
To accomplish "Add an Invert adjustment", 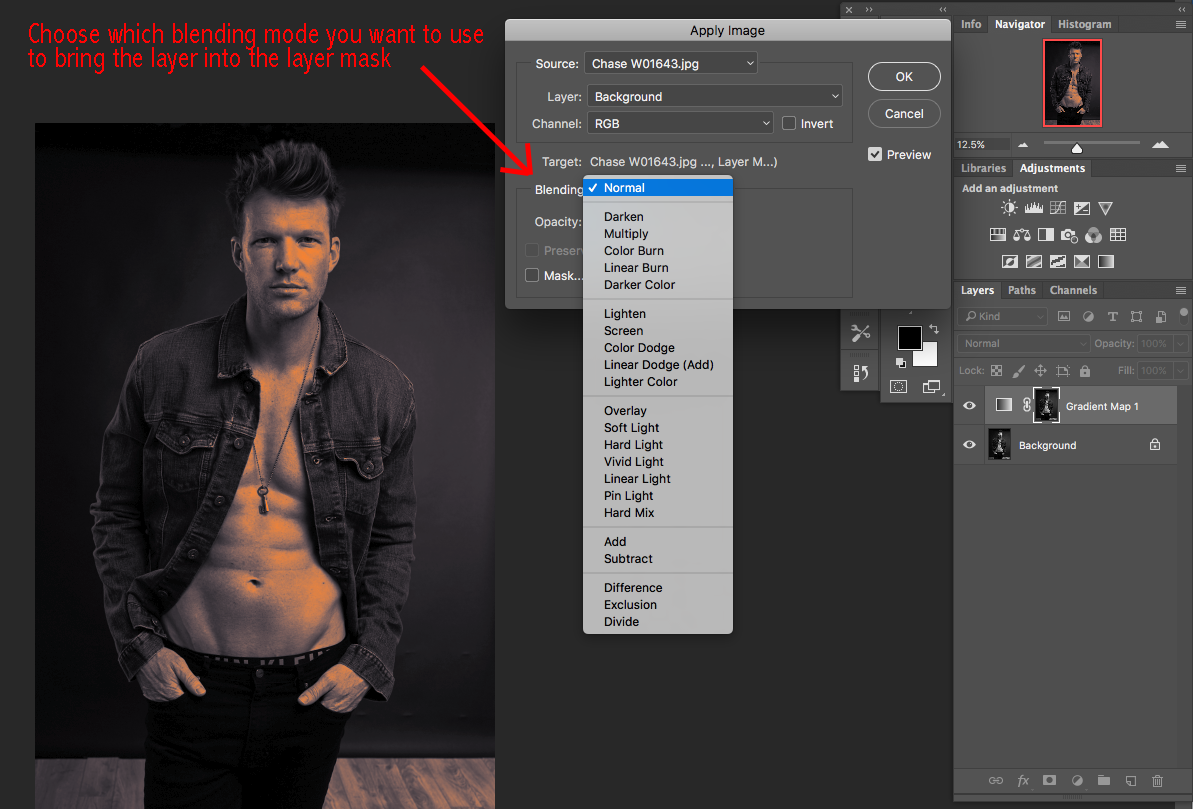I will pos(1010,261).
